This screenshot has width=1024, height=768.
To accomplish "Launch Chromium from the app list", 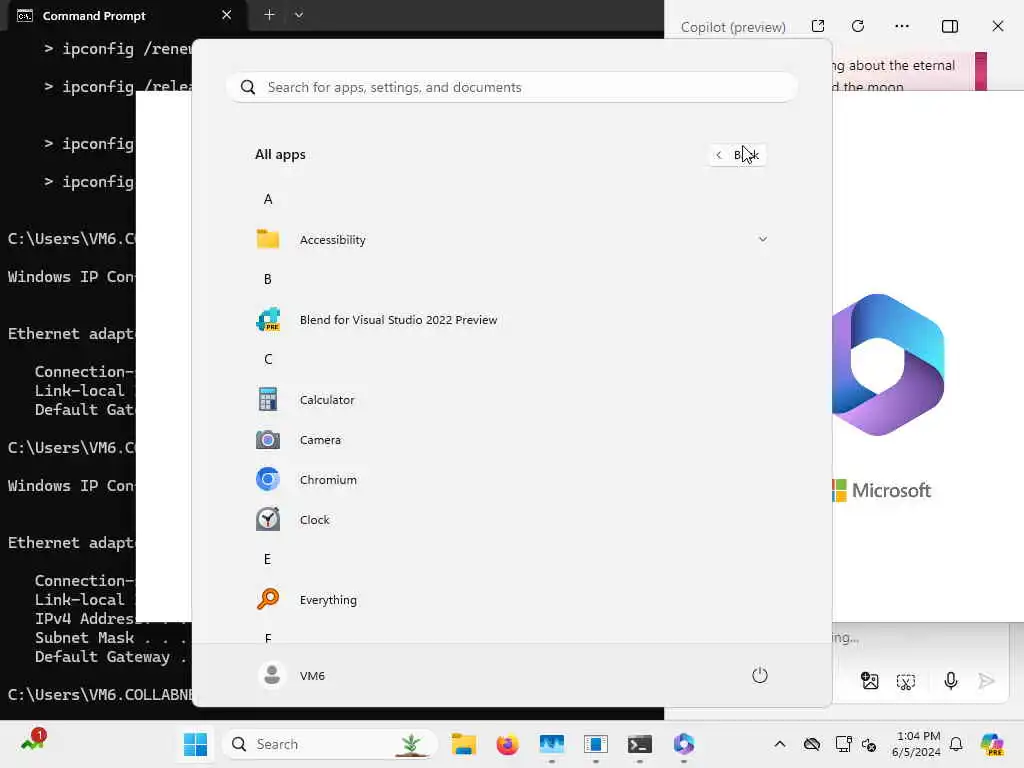I will [511, 479].
